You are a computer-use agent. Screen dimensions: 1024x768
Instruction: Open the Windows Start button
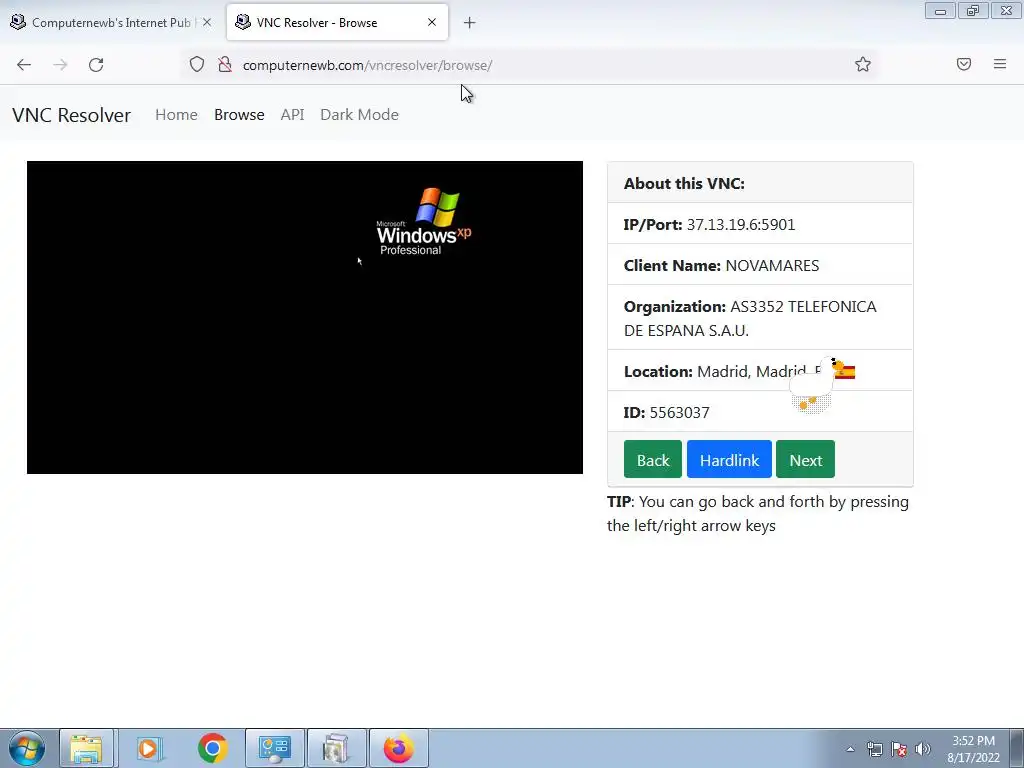point(27,748)
